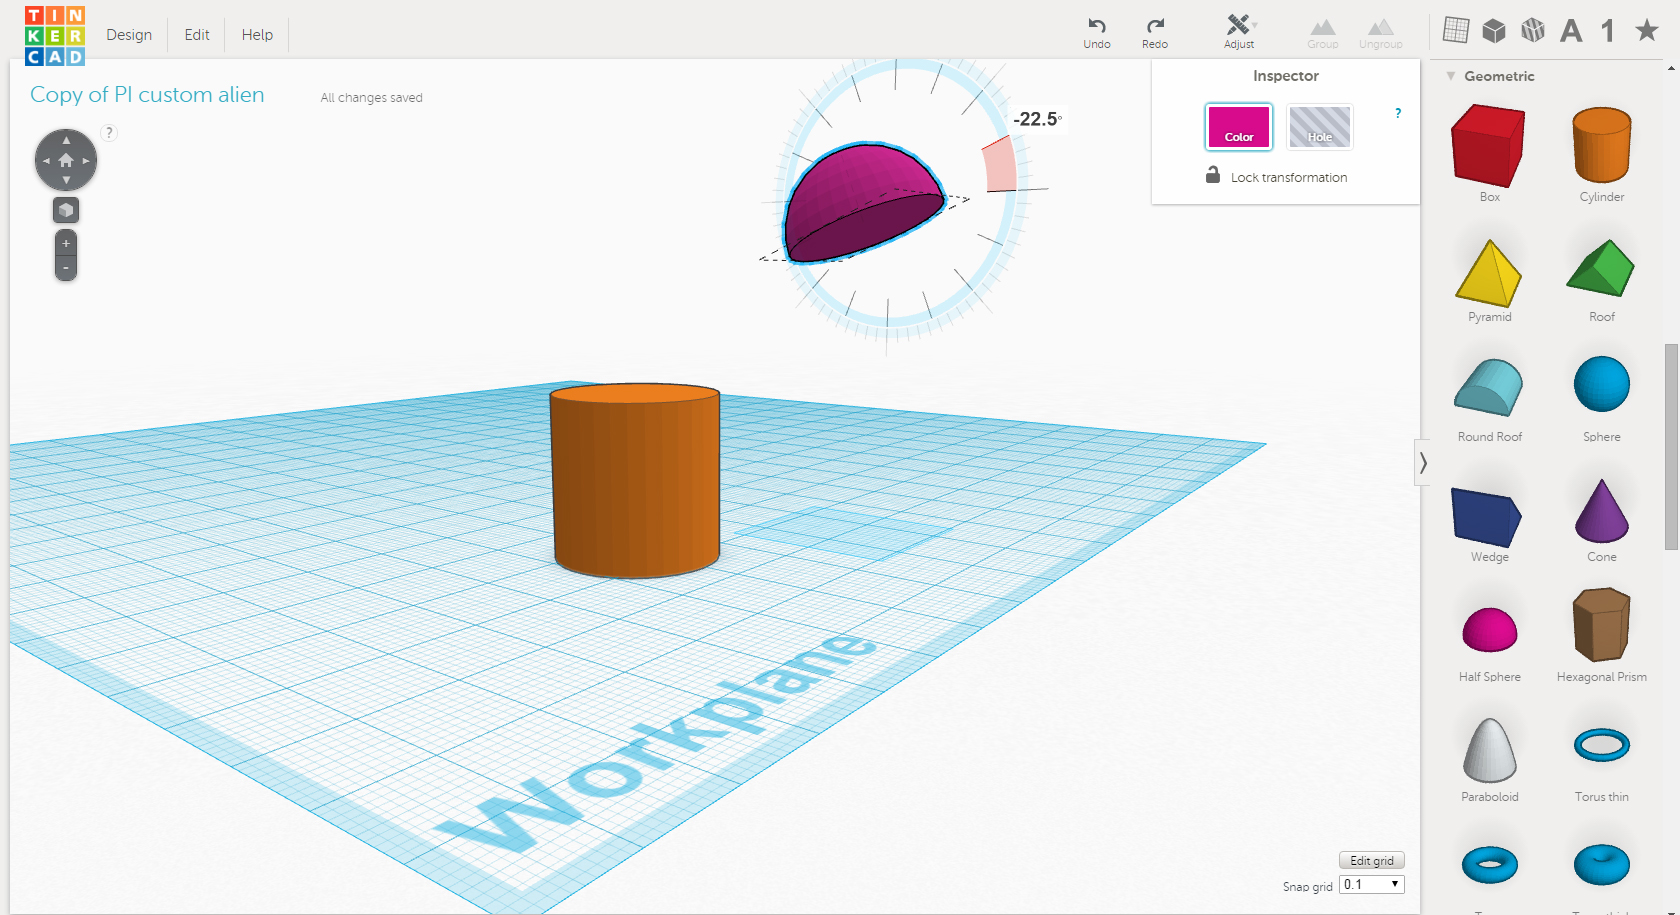The width and height of the screenshot is (1680, 915).
Task: Open the Snap grid dropdown
Action: [x=1372, y=885]
